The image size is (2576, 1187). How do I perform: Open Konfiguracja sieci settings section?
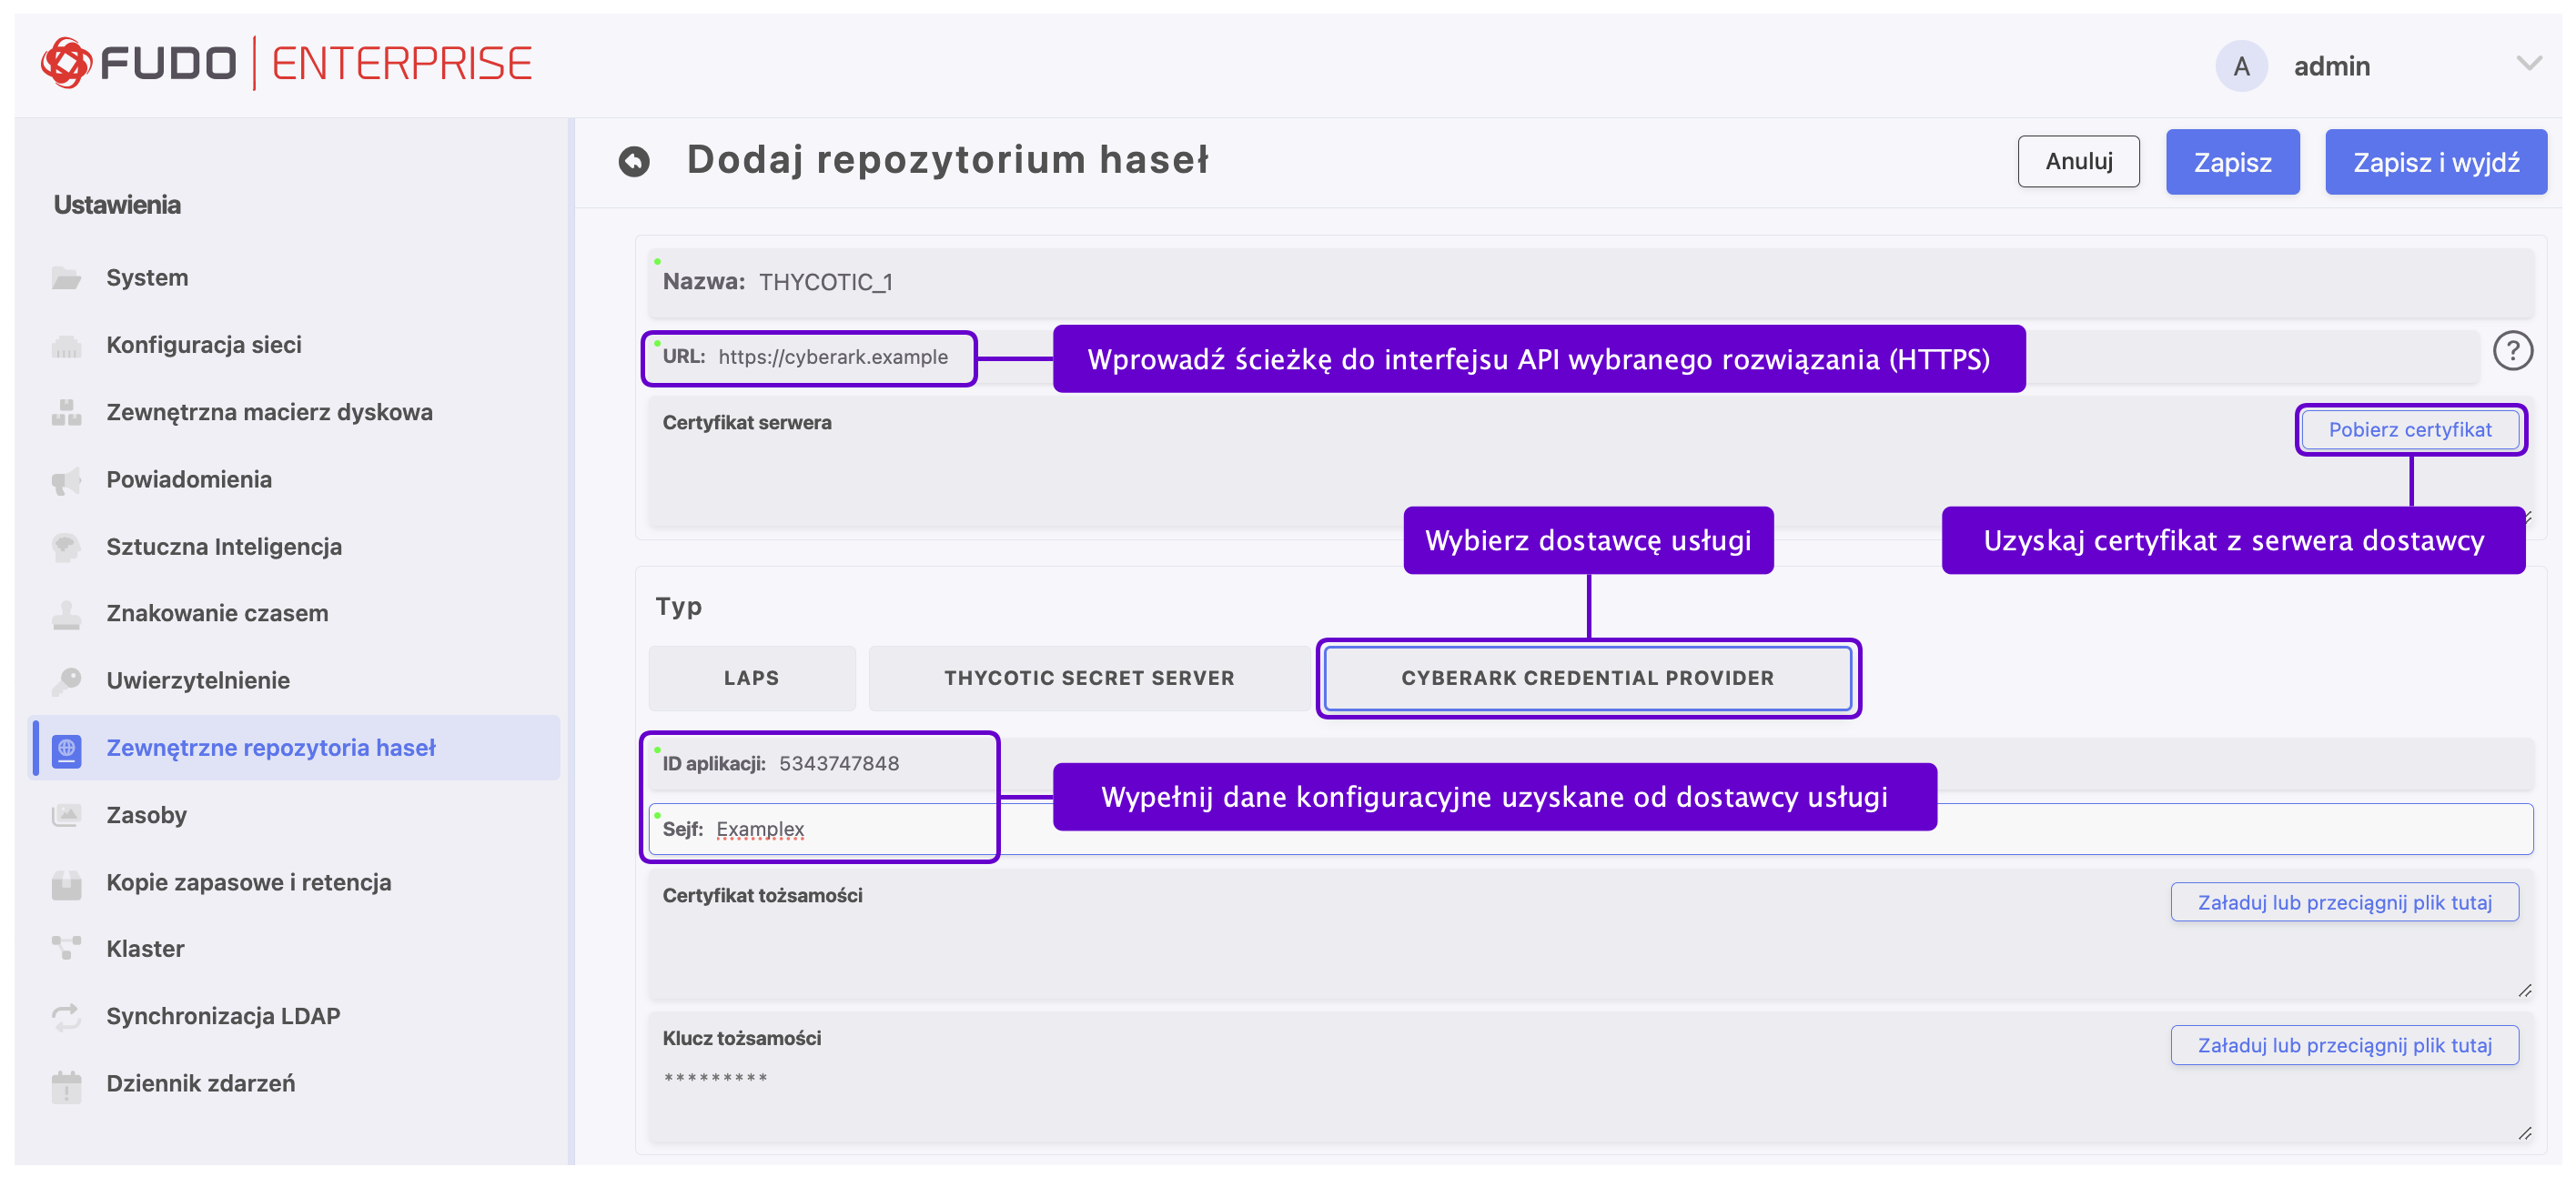tap(204, 345)
